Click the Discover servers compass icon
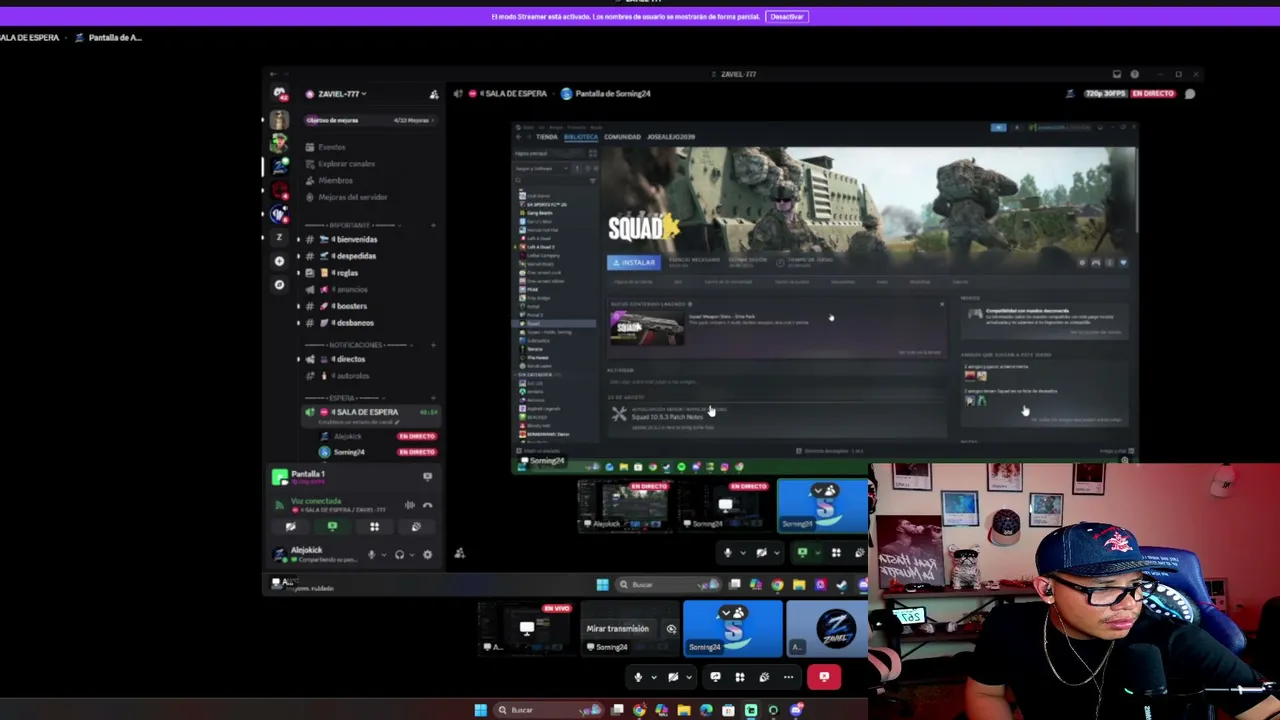 [x=279, y=285]
